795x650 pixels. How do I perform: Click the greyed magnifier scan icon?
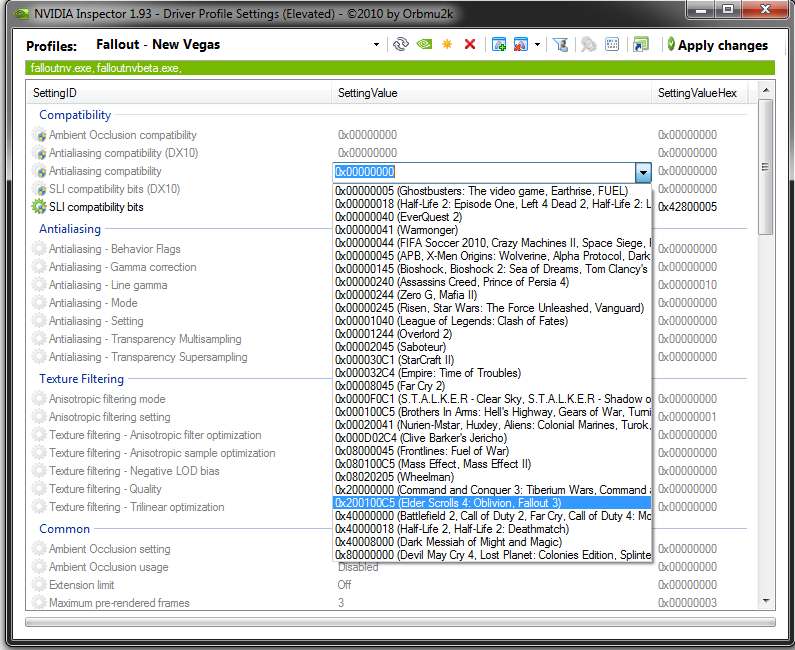point(588,45)
